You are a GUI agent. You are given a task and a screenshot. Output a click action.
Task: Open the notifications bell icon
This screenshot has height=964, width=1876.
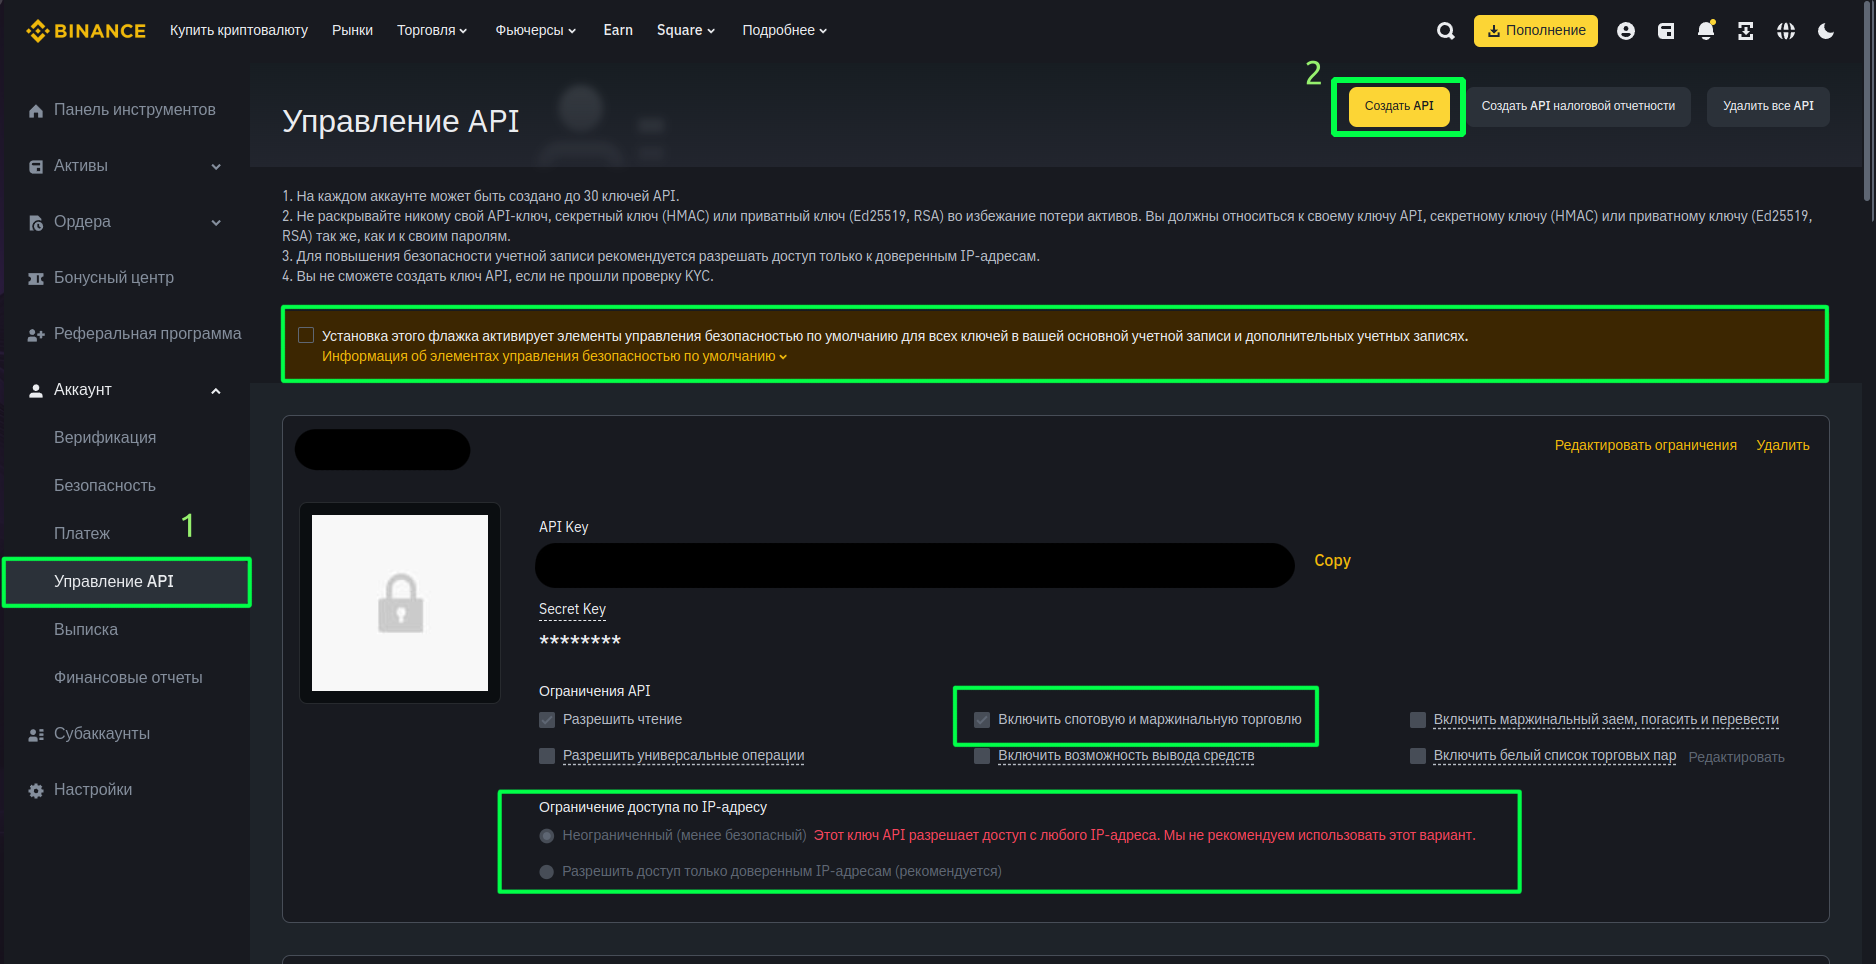pyautogui.click(x=1706, y=31)
